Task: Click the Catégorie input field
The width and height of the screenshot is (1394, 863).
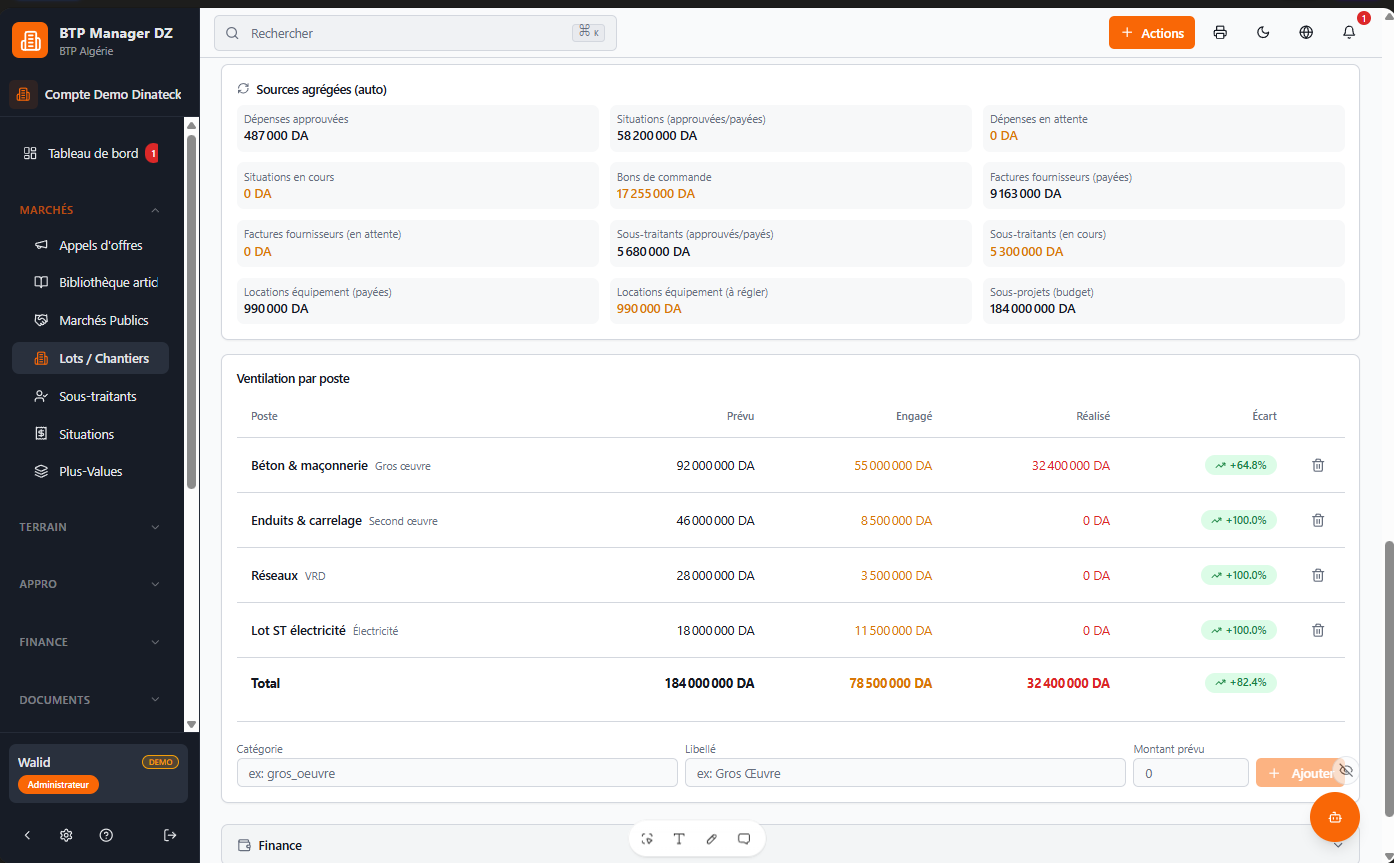Action: pyautogui.click(x=457, y=773)
